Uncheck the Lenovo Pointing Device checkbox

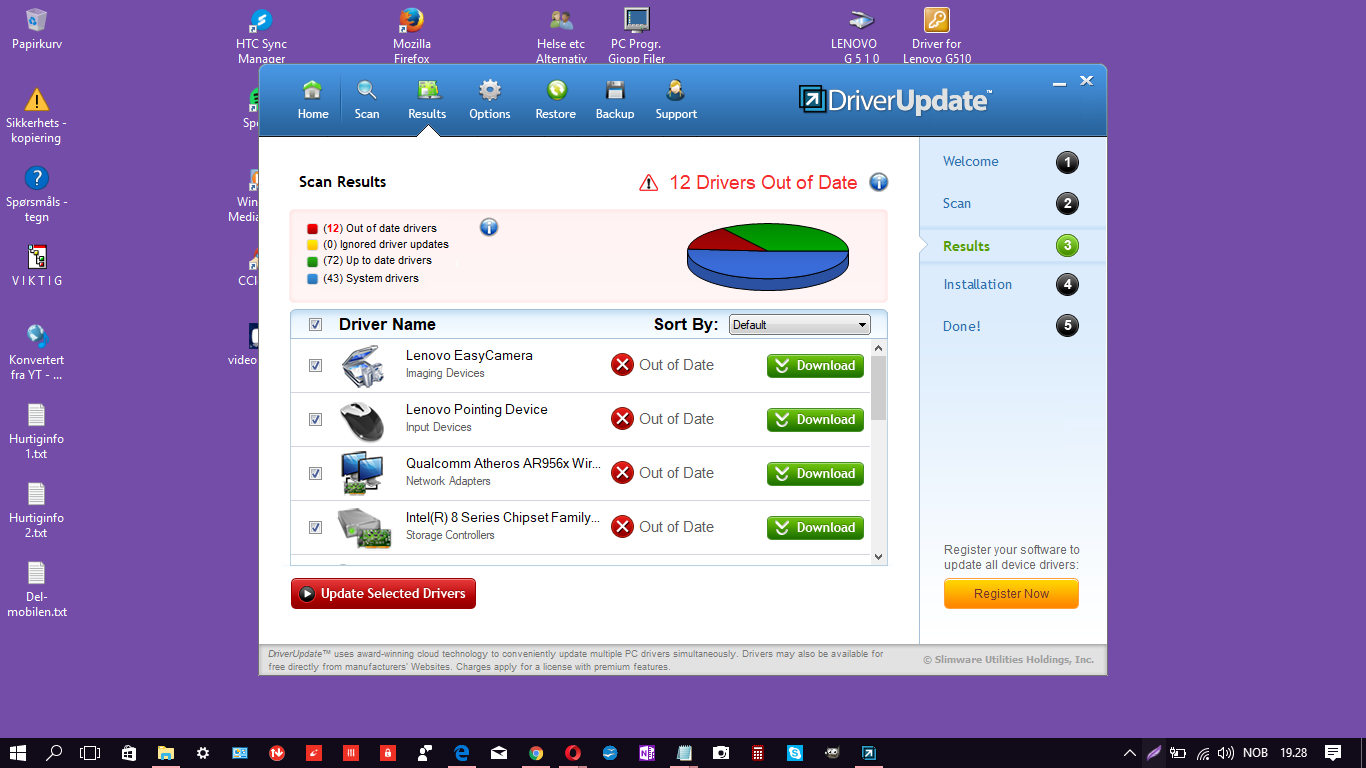pyautogui.click(x=315, y=420)
